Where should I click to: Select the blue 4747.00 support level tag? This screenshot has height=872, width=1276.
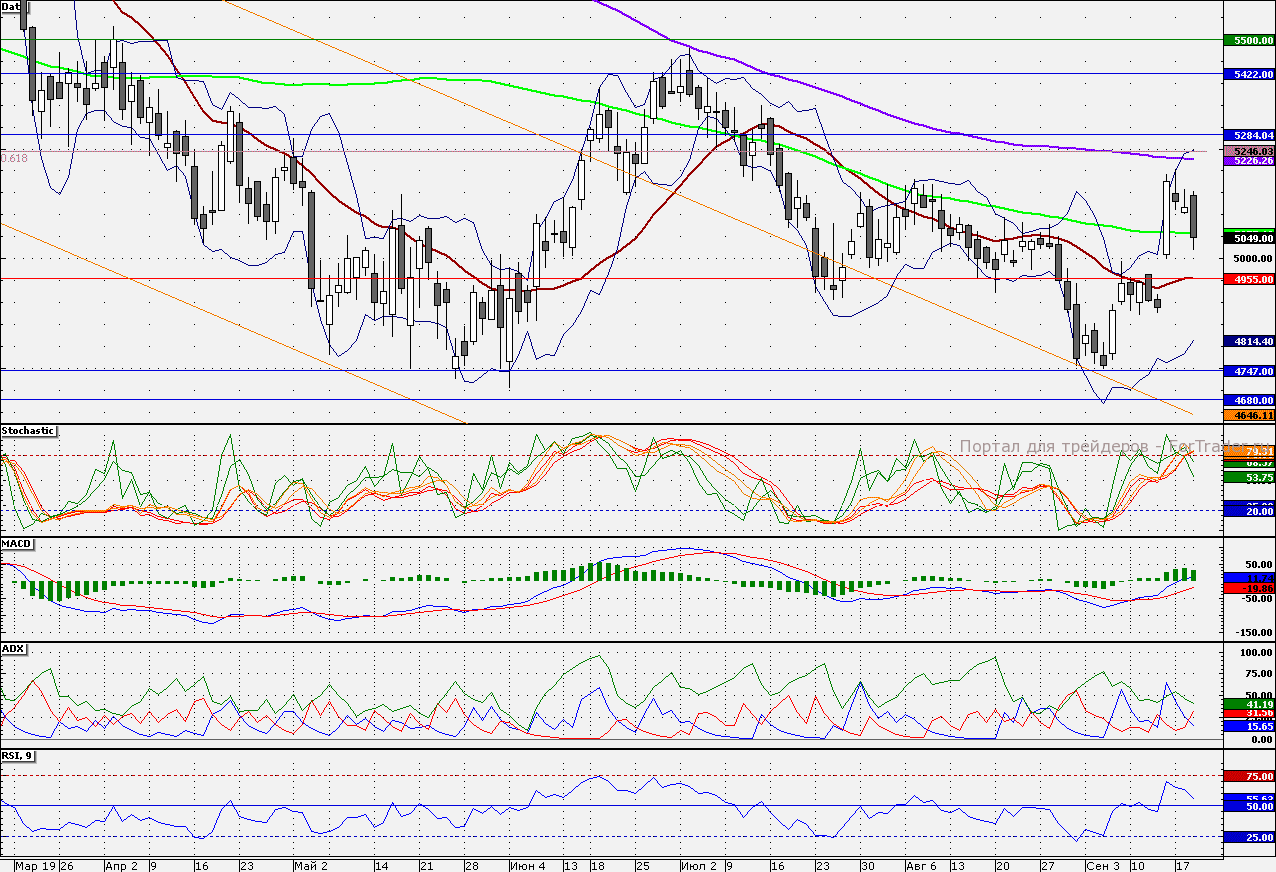click(x=1249, y=371)
